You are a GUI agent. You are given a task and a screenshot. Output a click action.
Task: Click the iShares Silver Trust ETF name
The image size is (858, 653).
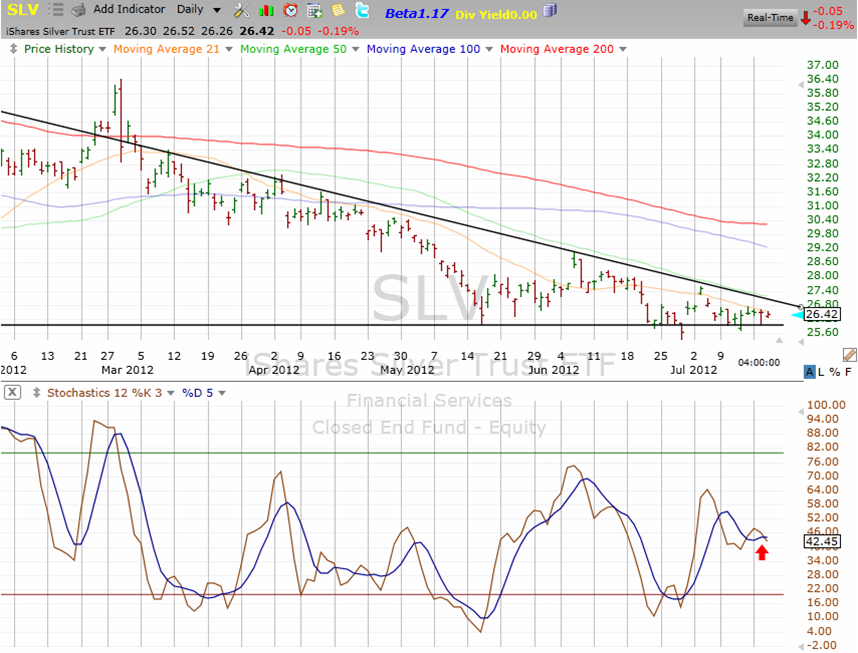[61, 32]
